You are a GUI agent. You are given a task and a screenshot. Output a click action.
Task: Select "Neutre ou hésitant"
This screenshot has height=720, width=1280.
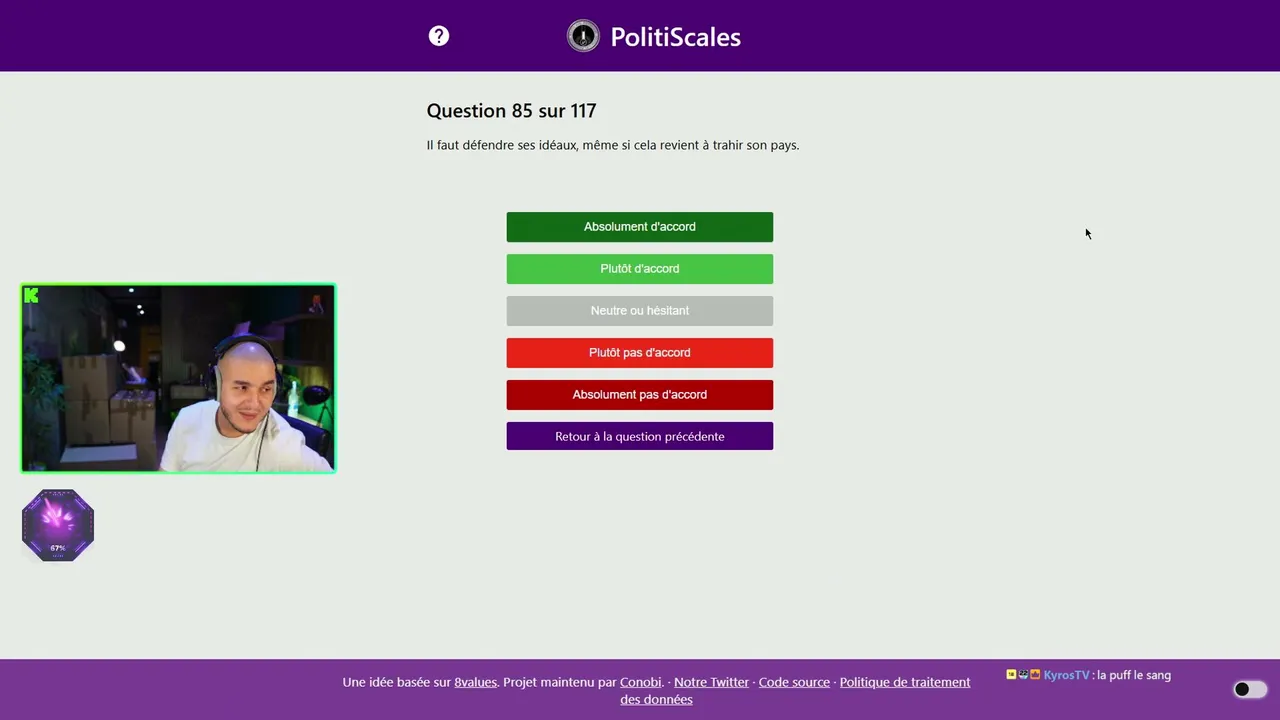click(640, 311)
